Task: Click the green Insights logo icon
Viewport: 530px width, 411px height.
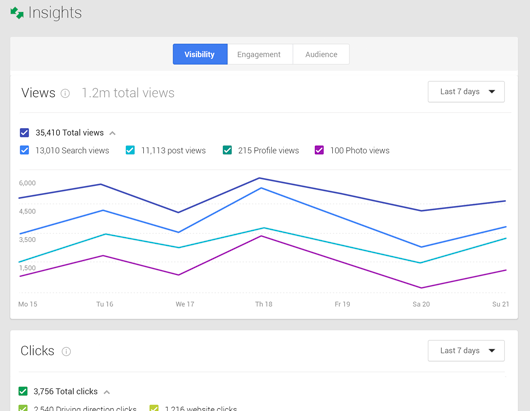Action: coord(17,13)
